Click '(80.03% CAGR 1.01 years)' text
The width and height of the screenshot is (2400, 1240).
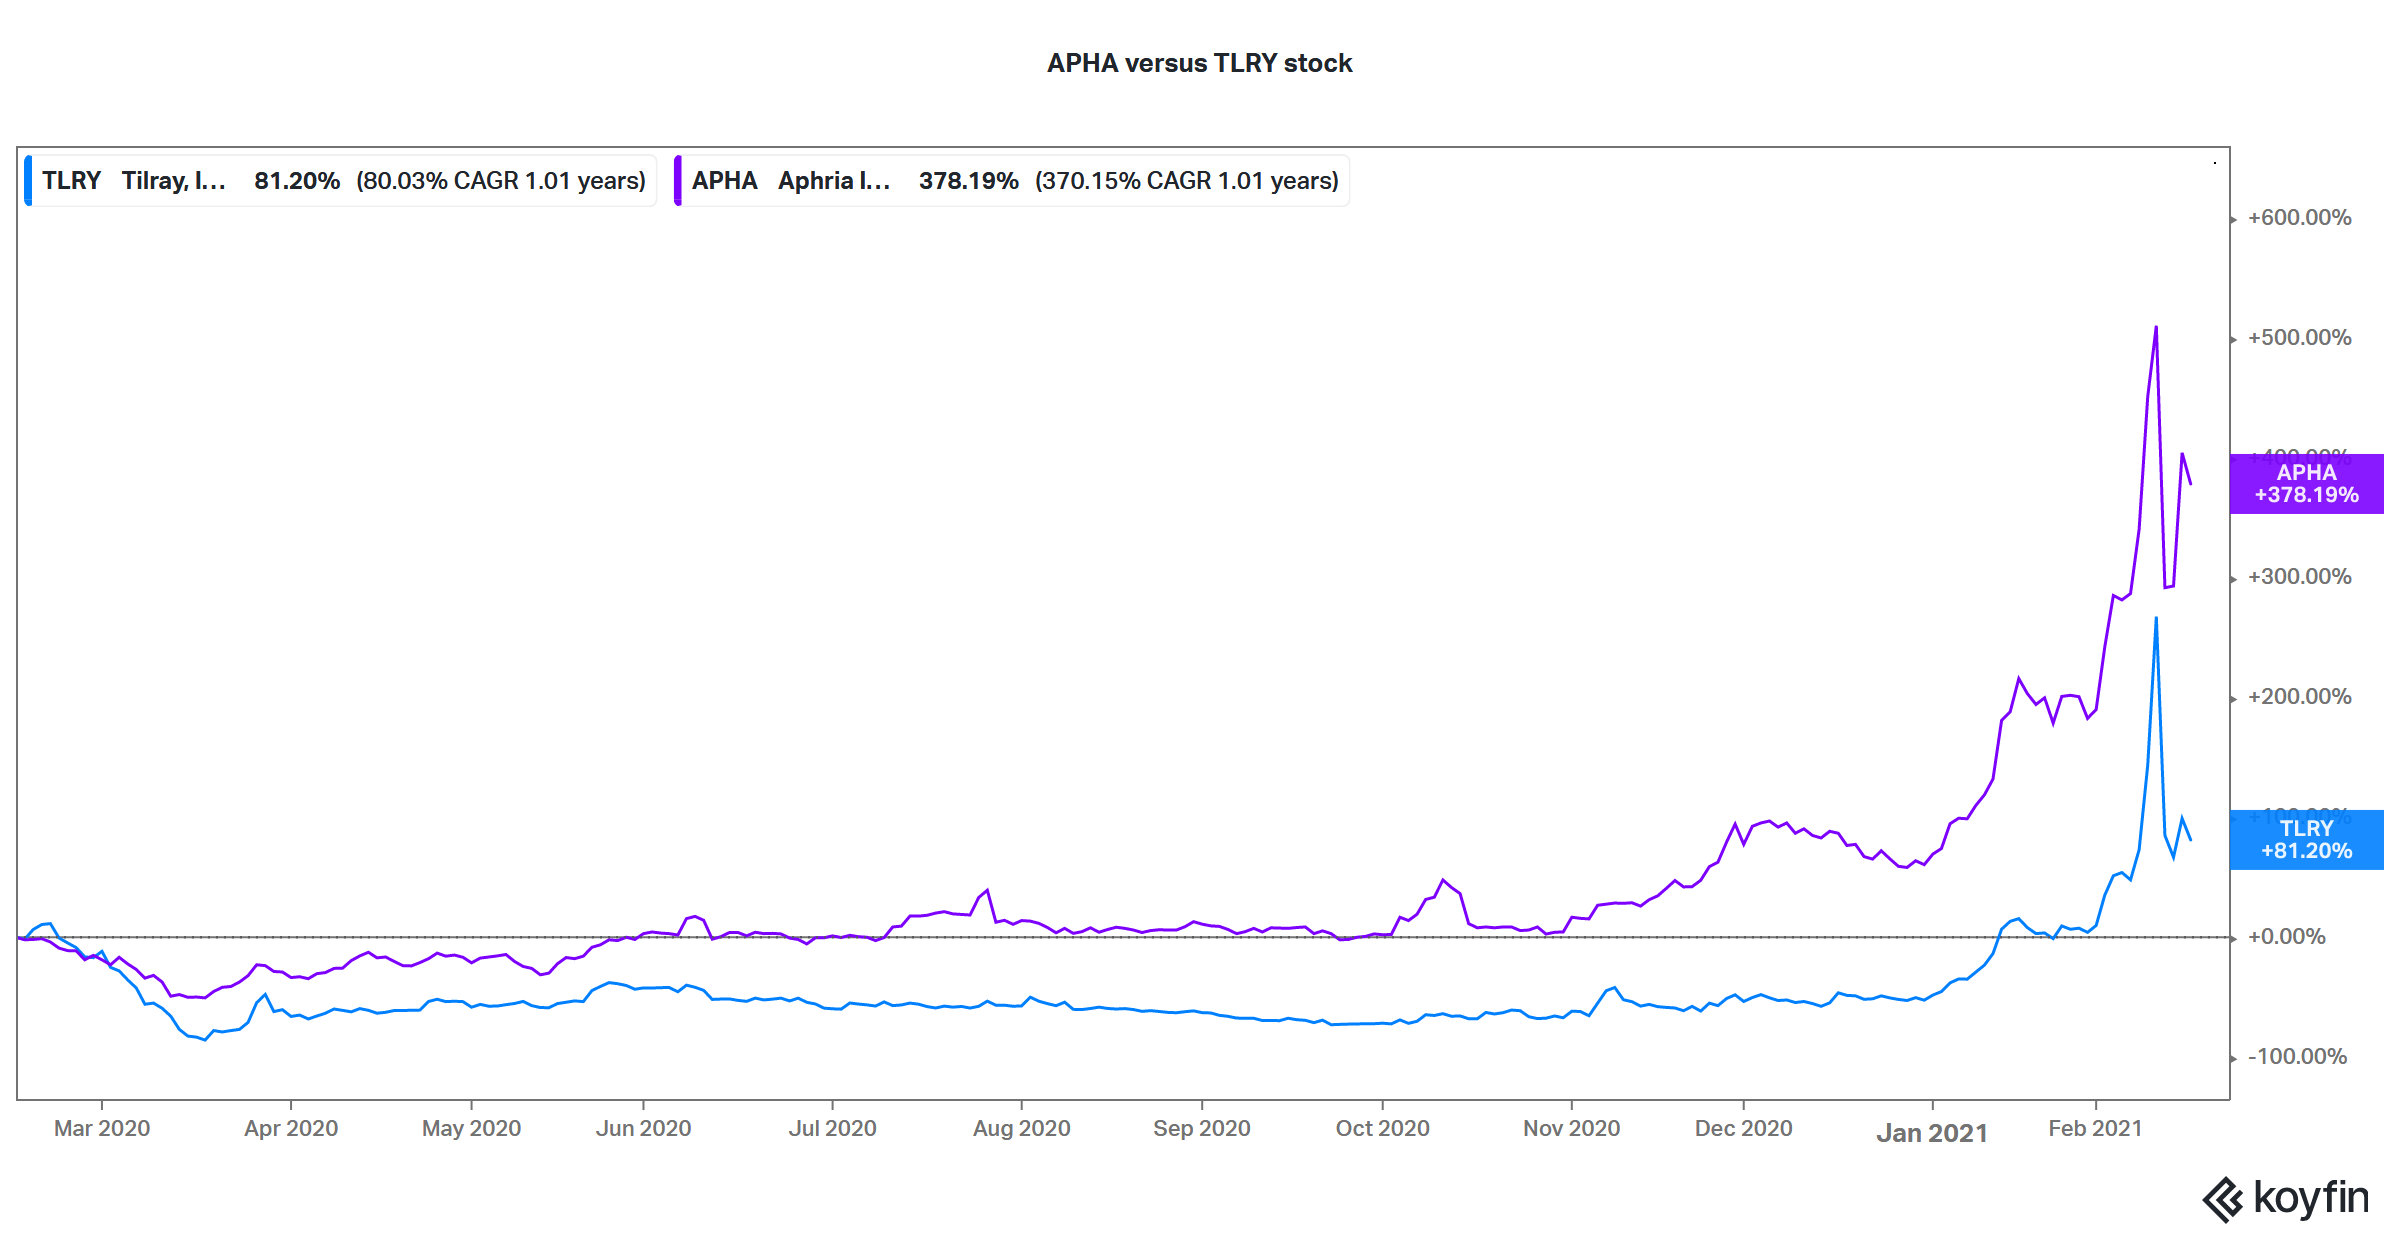501,181
